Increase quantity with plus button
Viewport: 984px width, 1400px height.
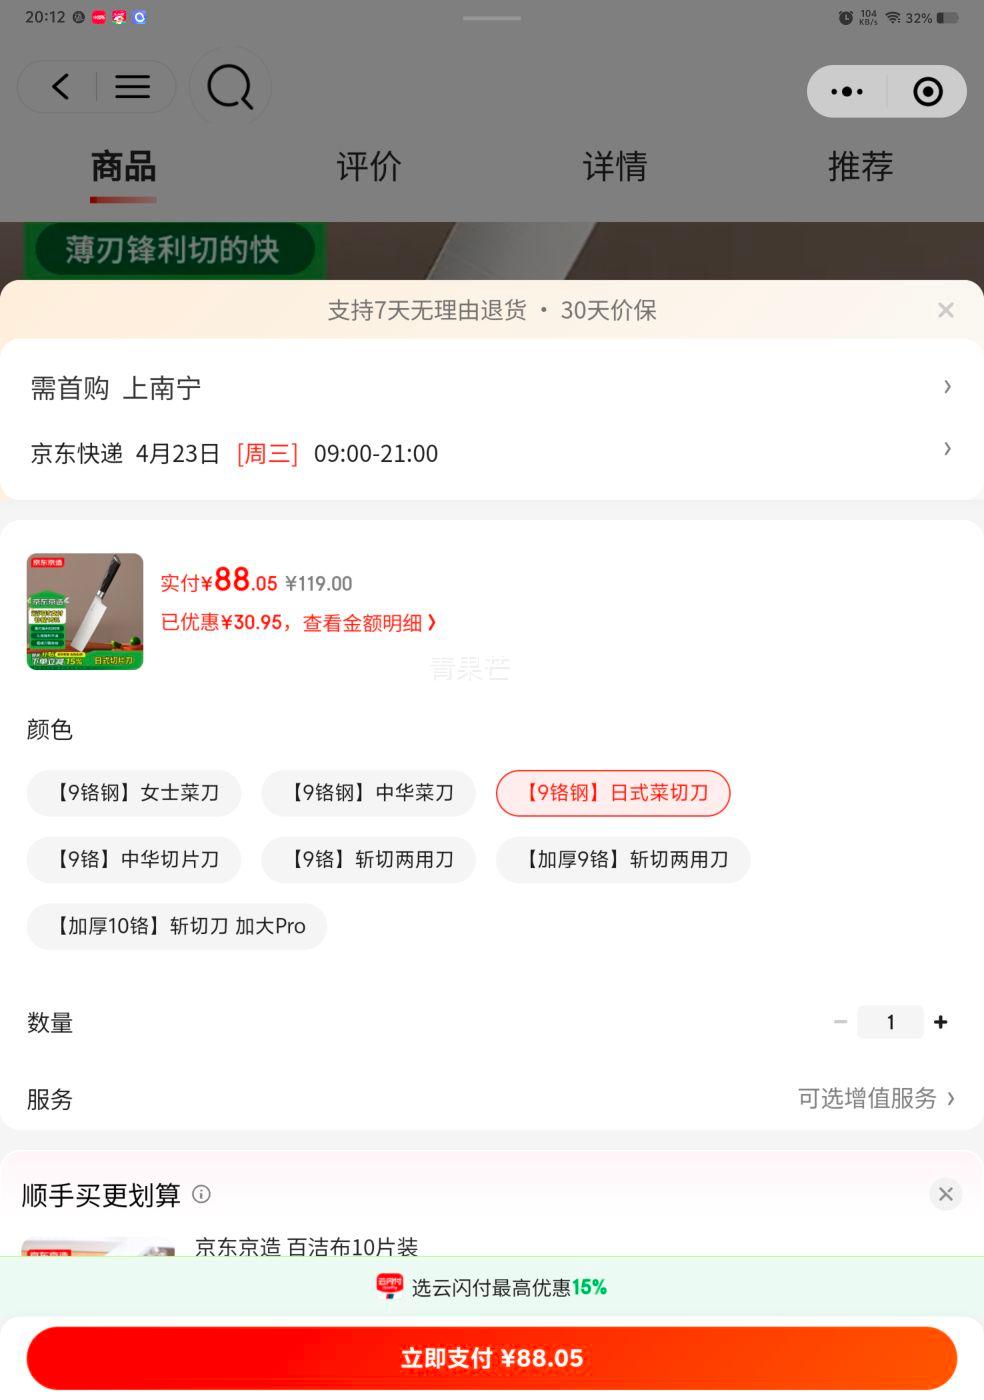click(x=940, y=1022)
